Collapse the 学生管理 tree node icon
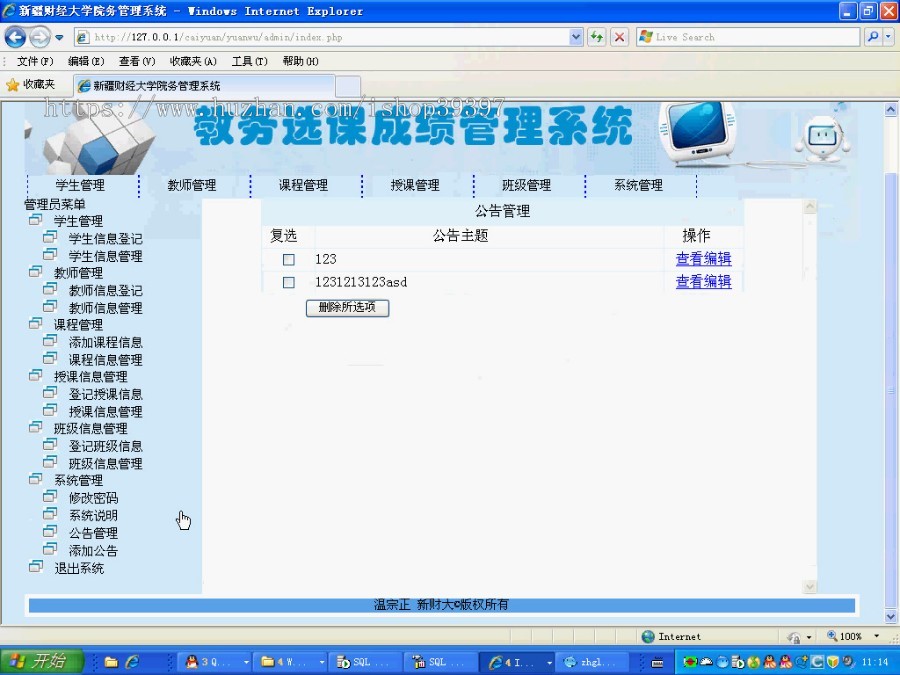 [36, 220]
